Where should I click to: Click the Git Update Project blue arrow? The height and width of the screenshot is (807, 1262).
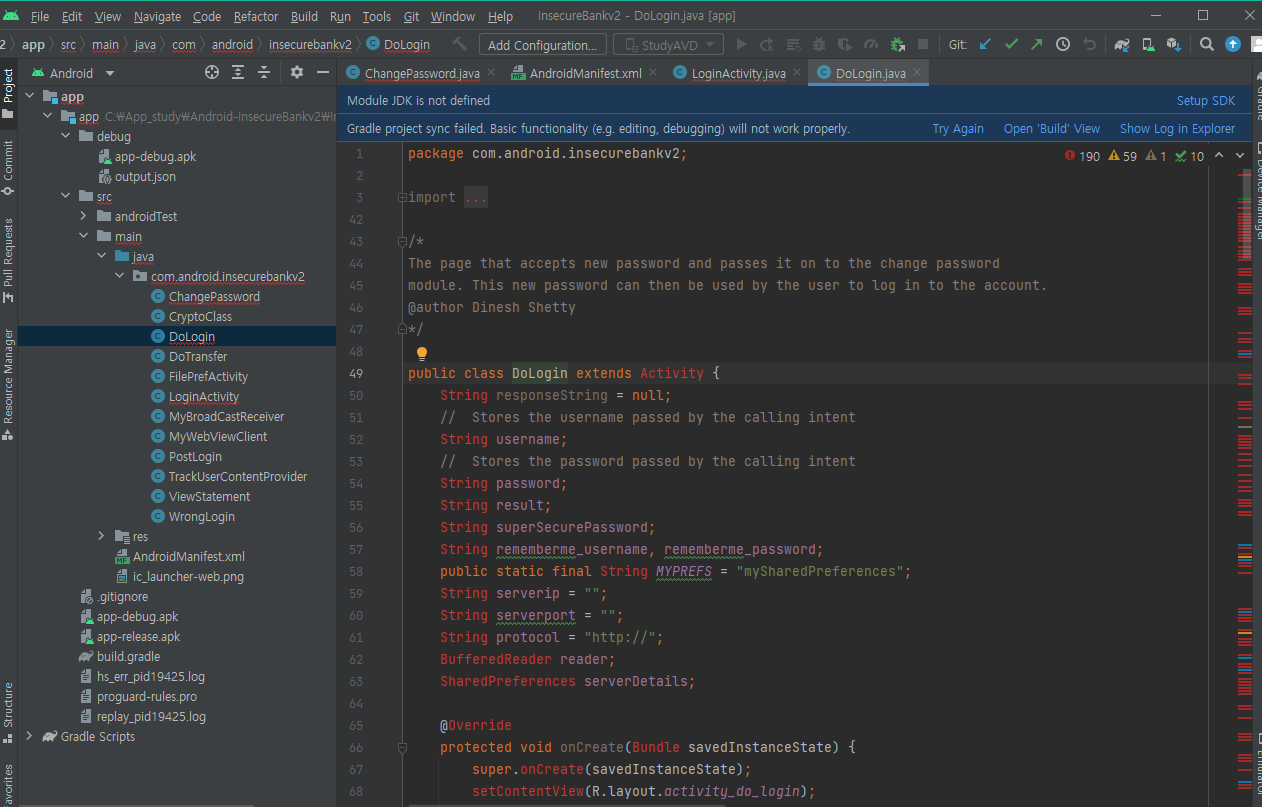(x=985, y=44)
